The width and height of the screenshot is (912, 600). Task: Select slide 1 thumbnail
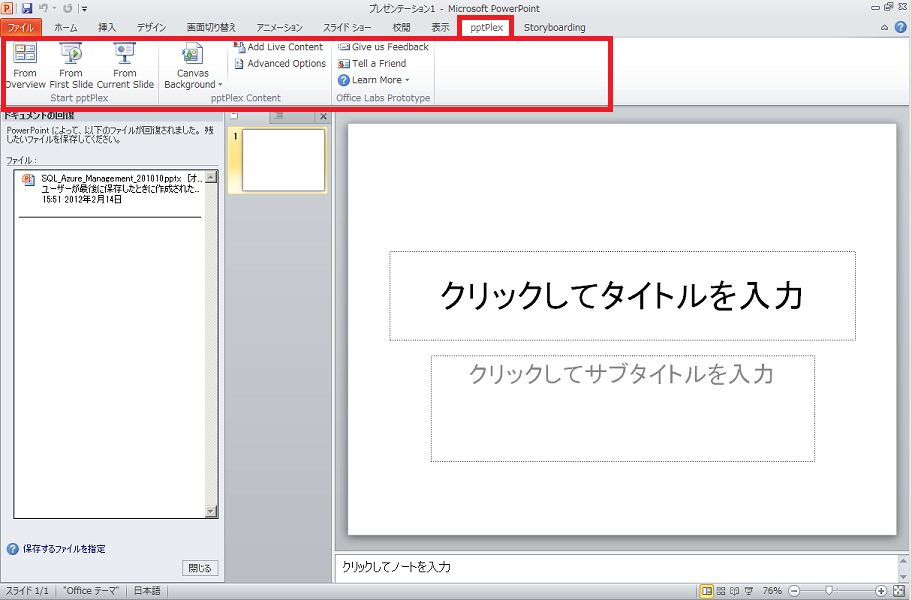click(x=284, y=160)
